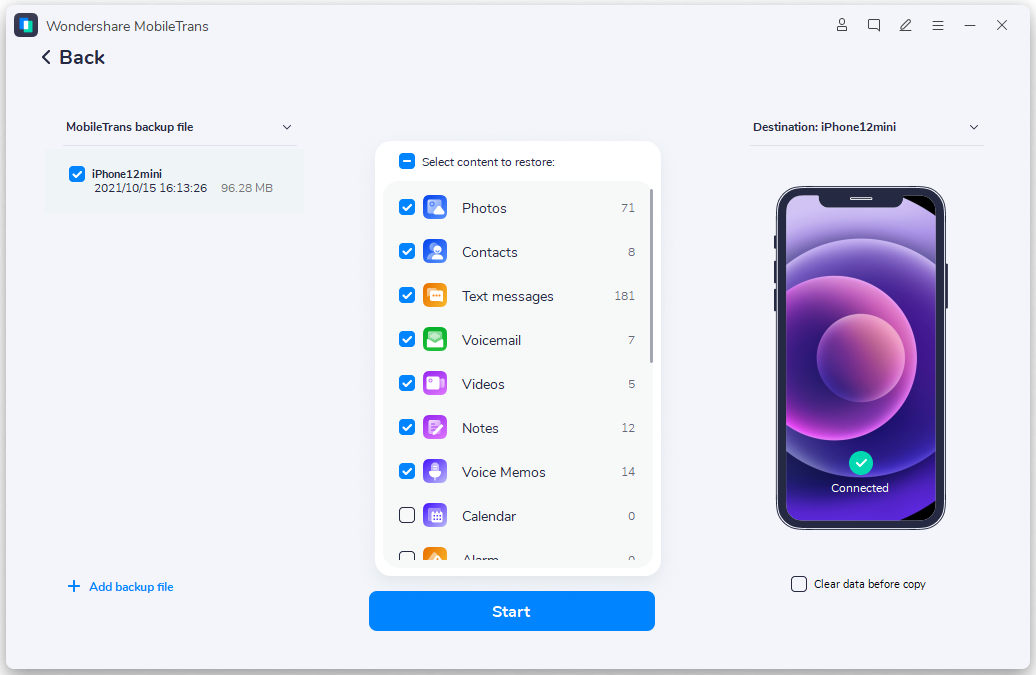The width and height of the screenshot is (1036, 675).
Task: Uncheck the Voice Memos checkbox
Action: tap(407, 472)
